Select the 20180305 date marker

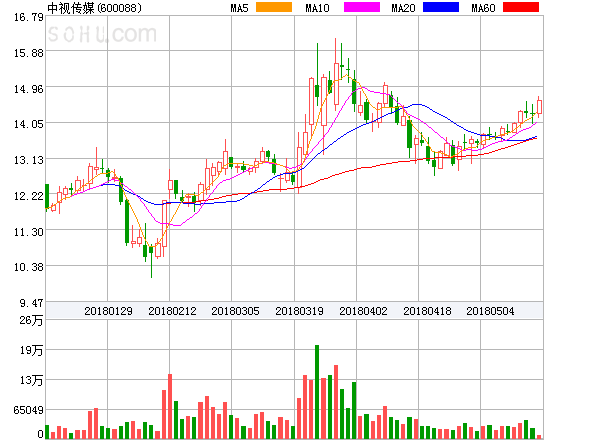point(235,311)
